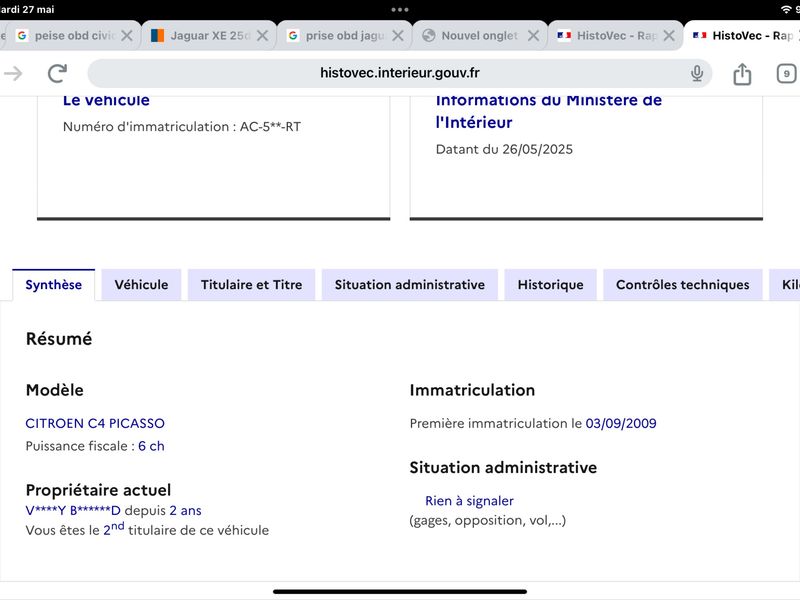Viewport: 800px width, 600px height.
Task: Open the Historique tab
Action: pyautogui.click(x=551, y=285)
